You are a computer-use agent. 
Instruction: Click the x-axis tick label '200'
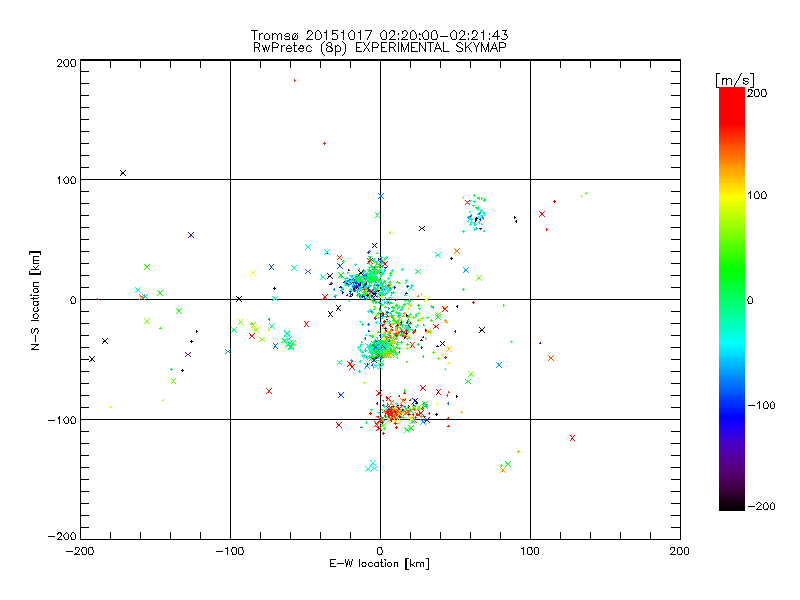[x=680, y=551]
